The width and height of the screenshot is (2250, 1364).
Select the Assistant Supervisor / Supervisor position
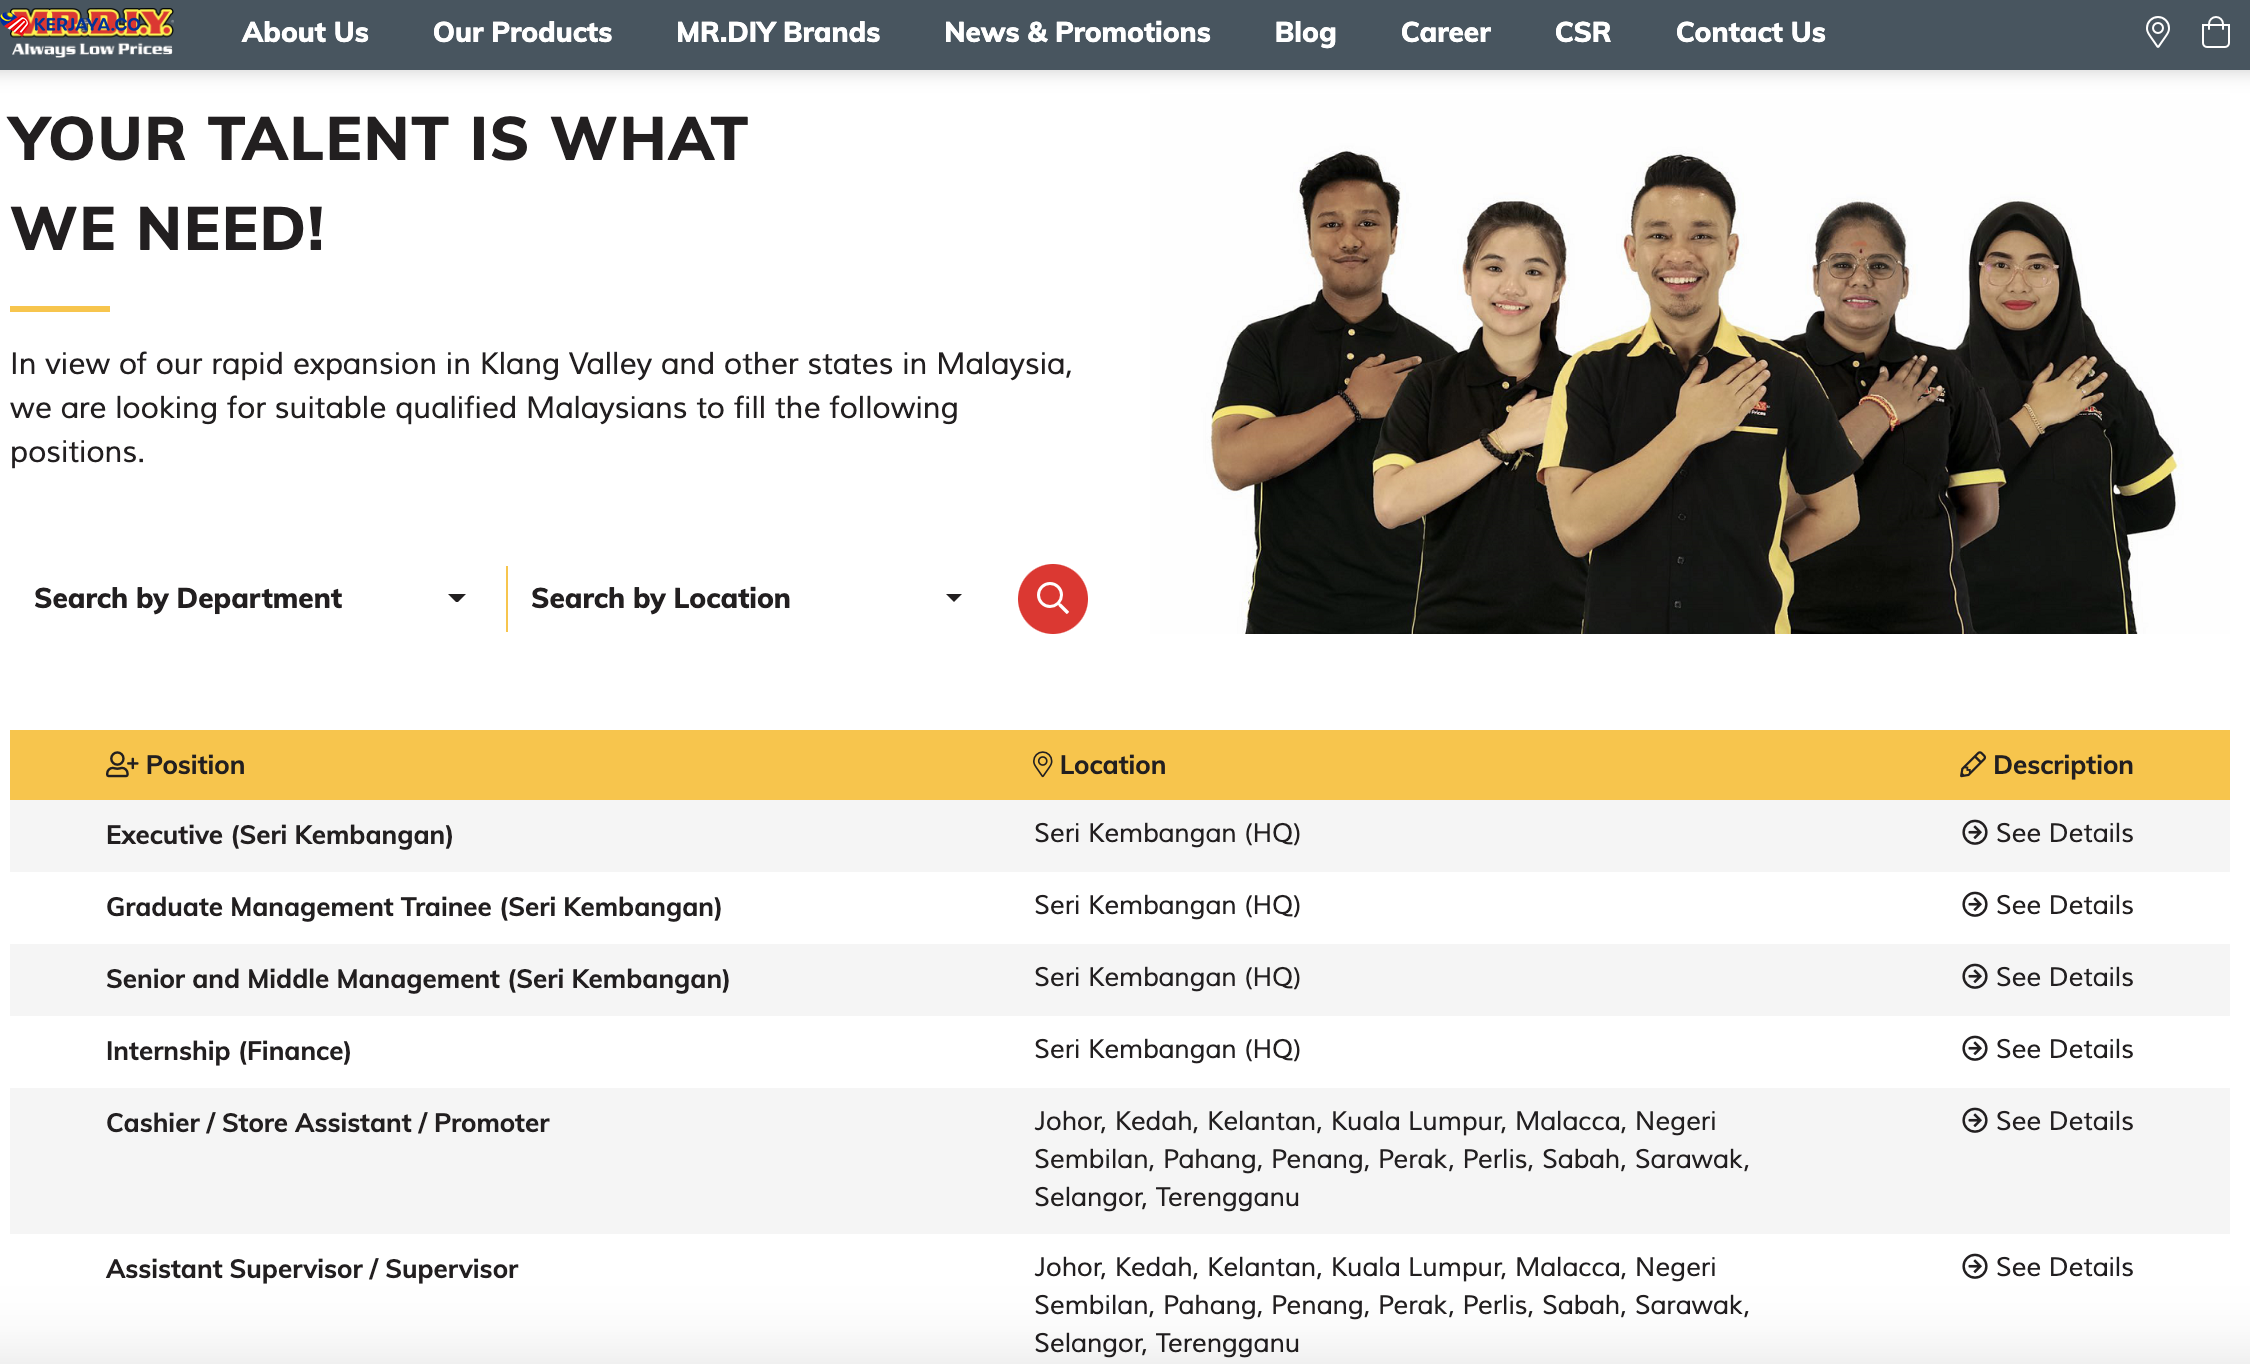[x=312, y=1268]
